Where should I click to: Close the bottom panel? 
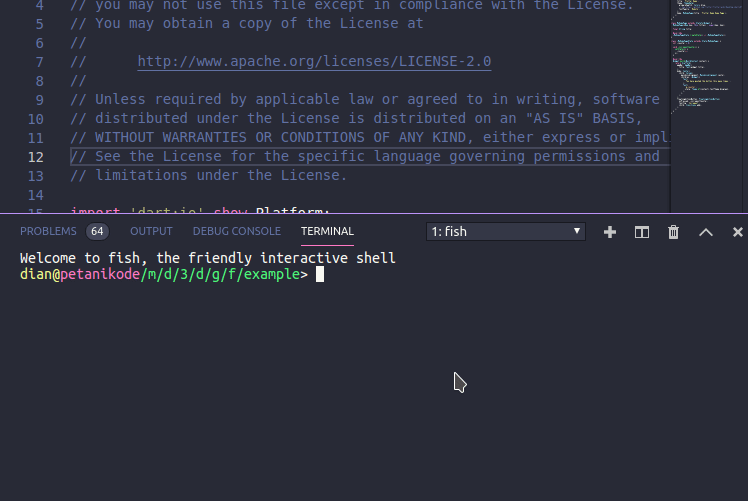pos(737,232)
